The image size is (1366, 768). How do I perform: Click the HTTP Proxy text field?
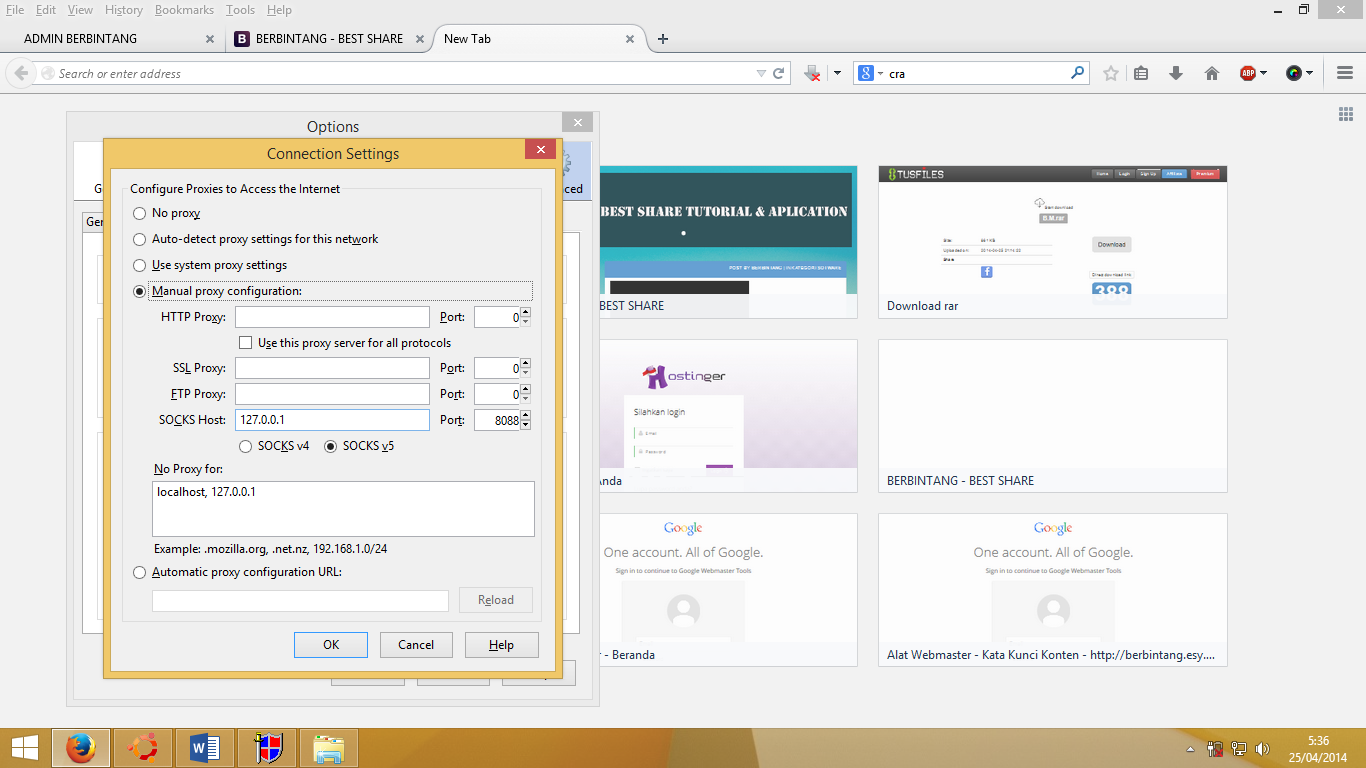pyautogui.click(x=332, y=317)
